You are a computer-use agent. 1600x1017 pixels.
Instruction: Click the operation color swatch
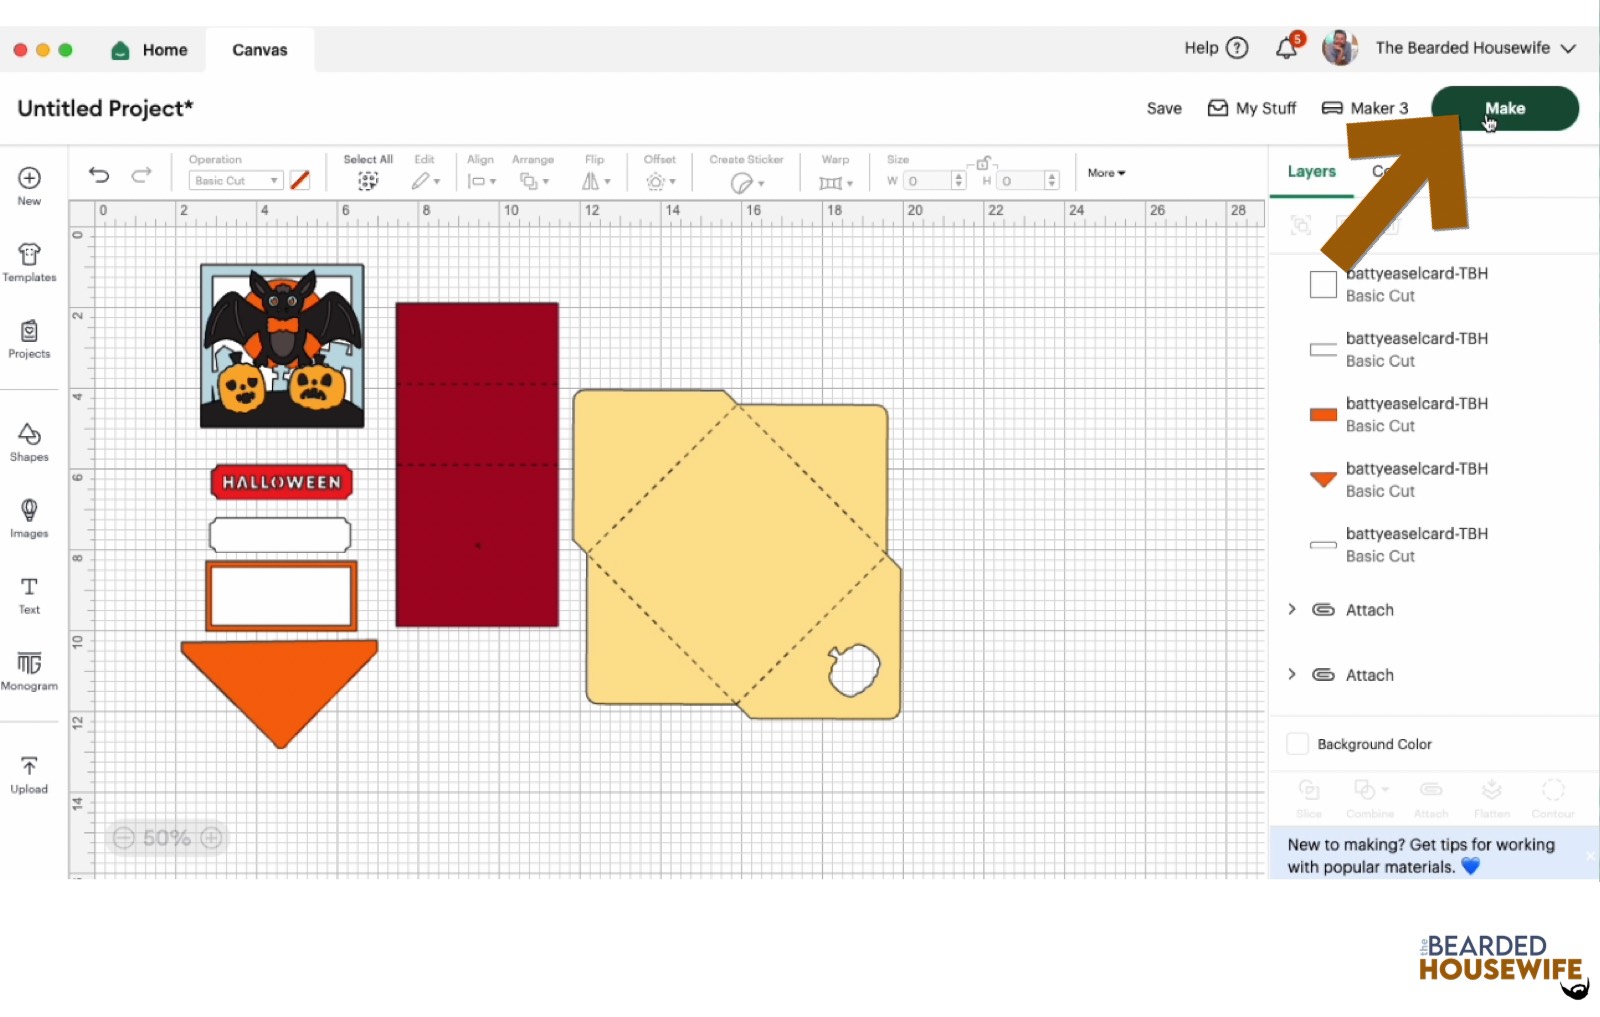(300, 181)
